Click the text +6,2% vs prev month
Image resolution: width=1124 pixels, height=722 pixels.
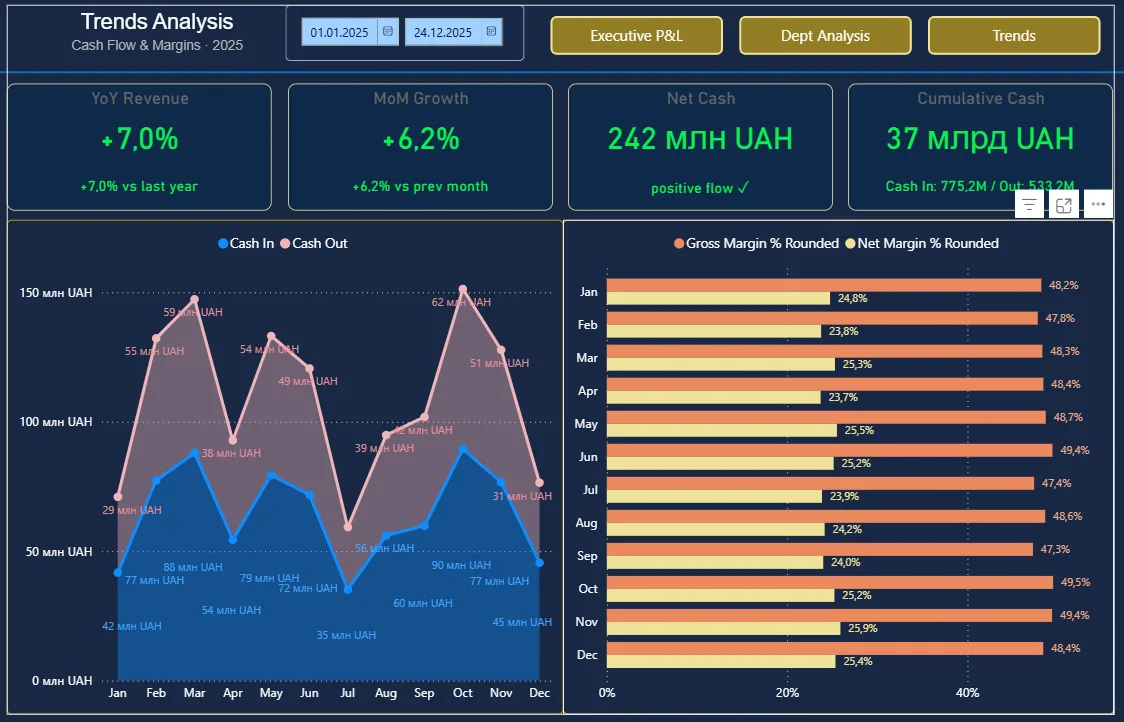pyautogui.click(x=421, y=186)
